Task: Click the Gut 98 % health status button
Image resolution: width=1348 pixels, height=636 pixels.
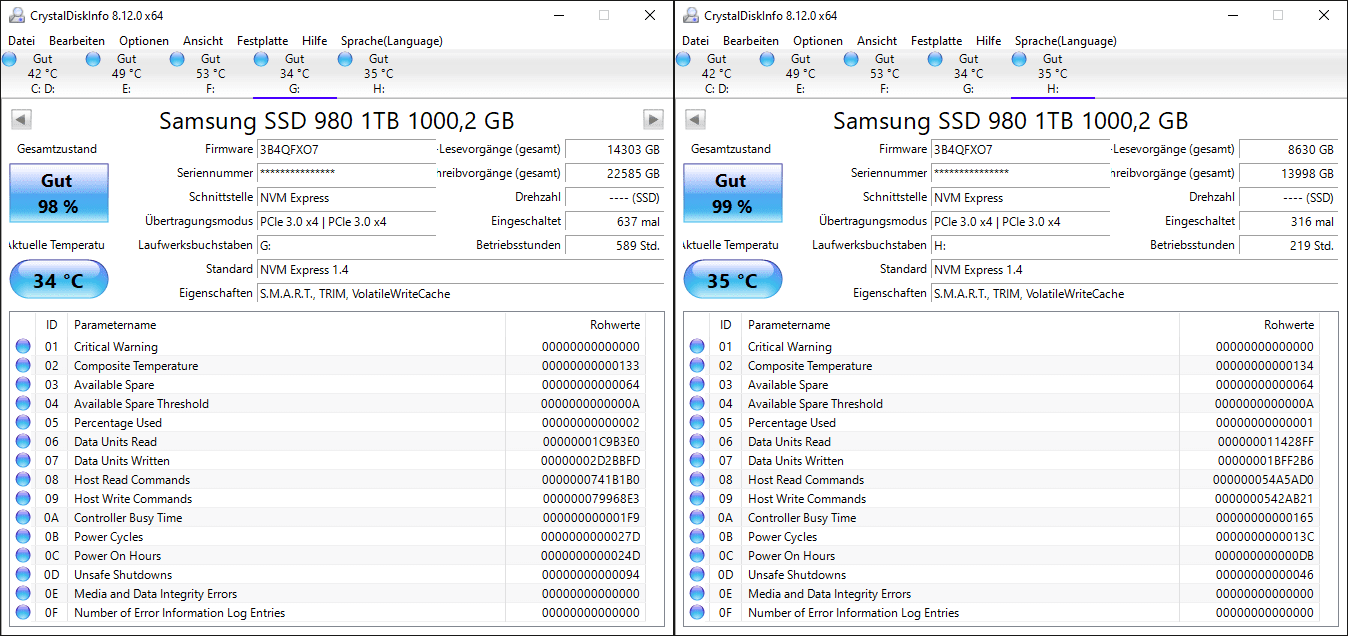Action: tap(57, 193)
